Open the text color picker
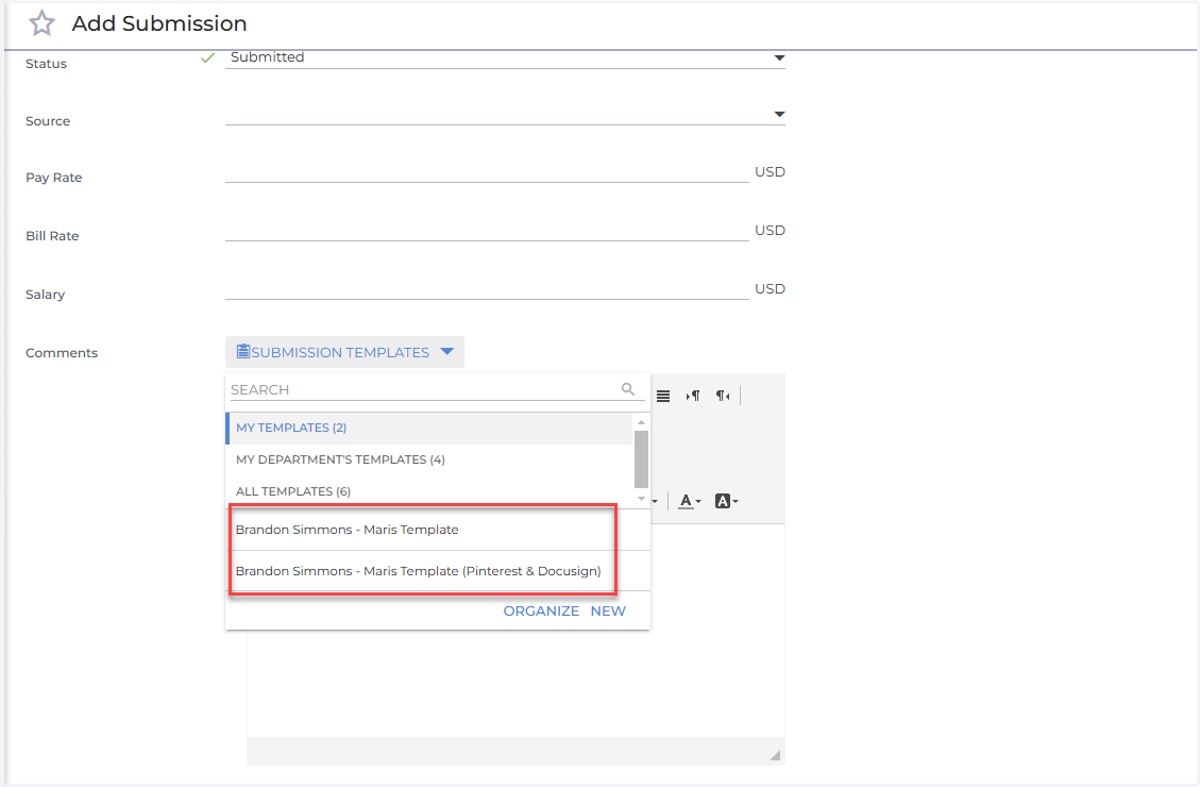The width and height of the screenshot is (1200, 787). click(x=690, y=501)
